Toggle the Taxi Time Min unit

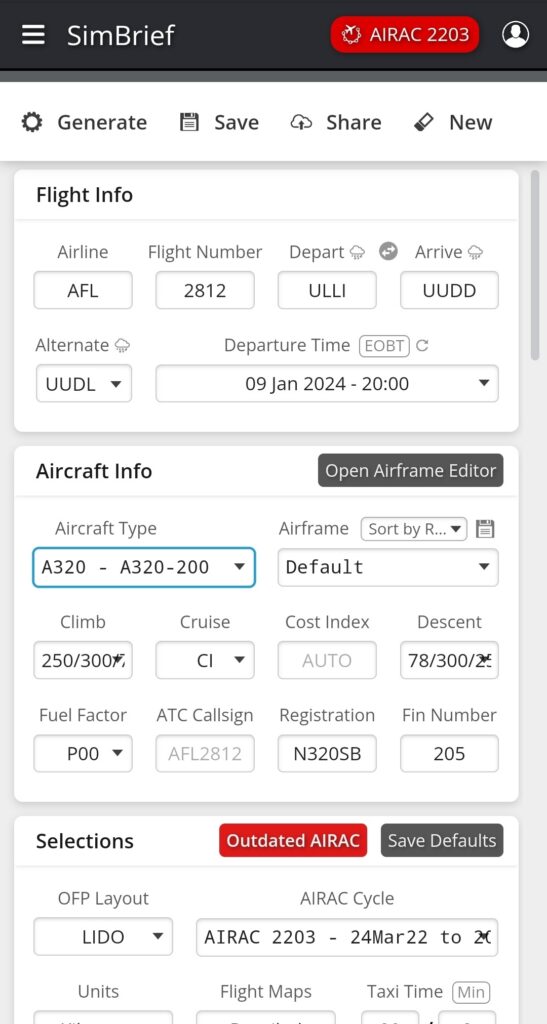(x=471, y=993)
